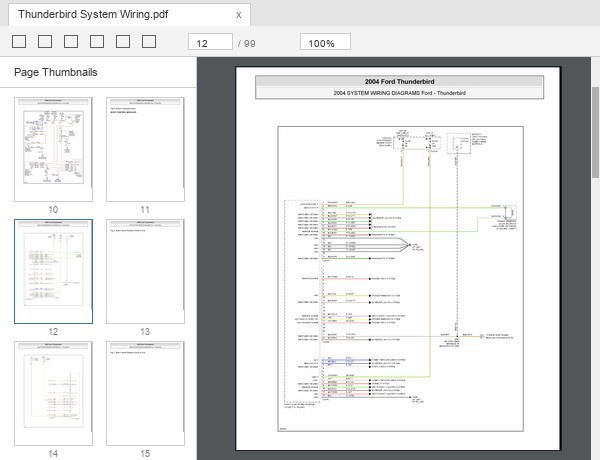Click the fourth toolbar square button
600x460 pixels.
tap(97, 41)
